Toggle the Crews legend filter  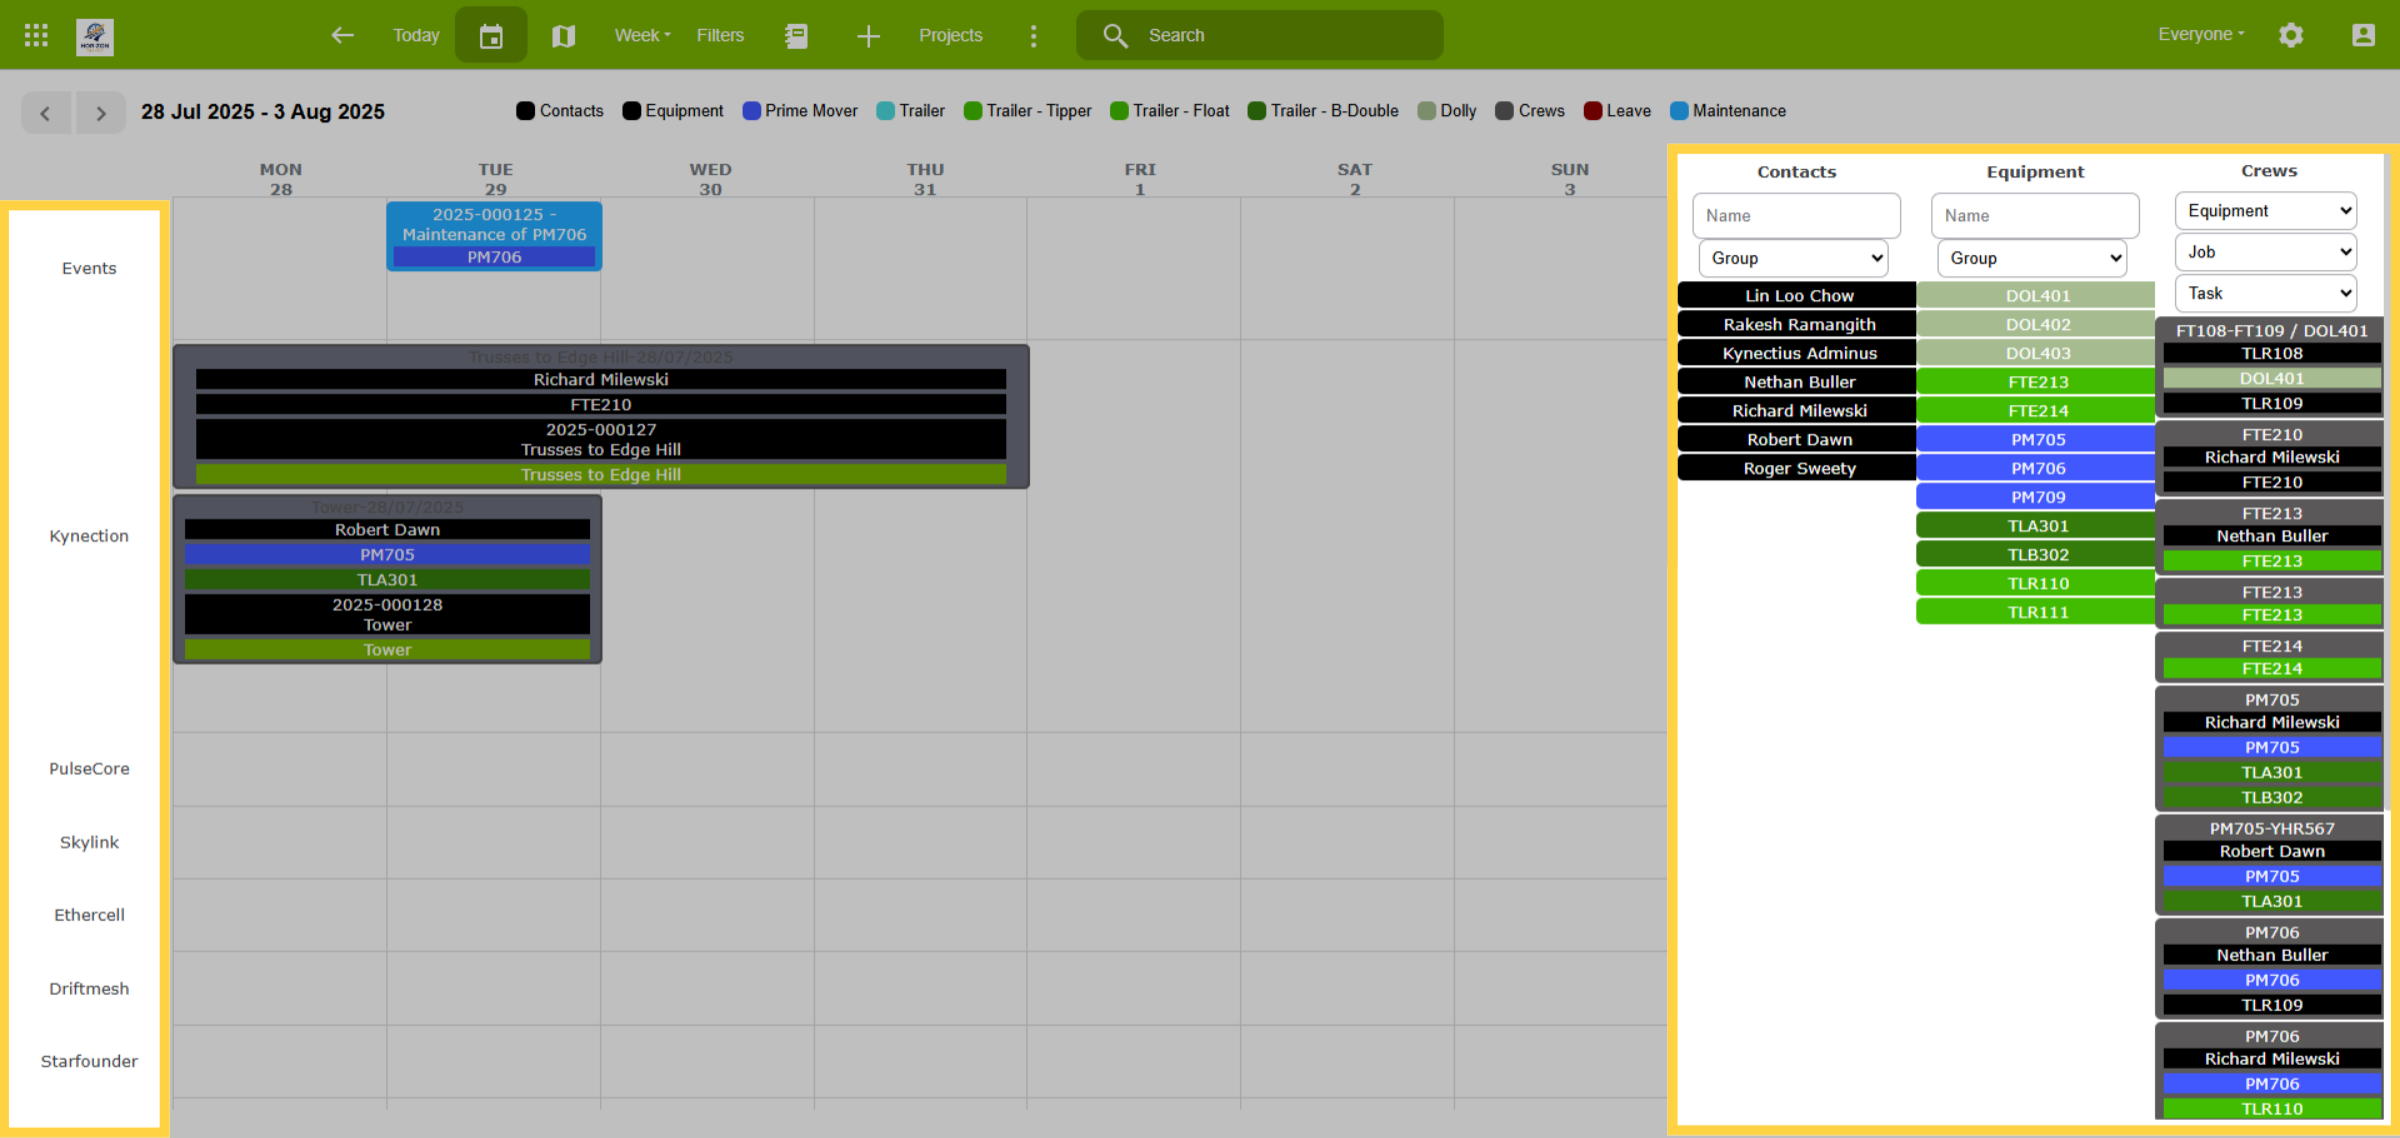pos(1530,111)
